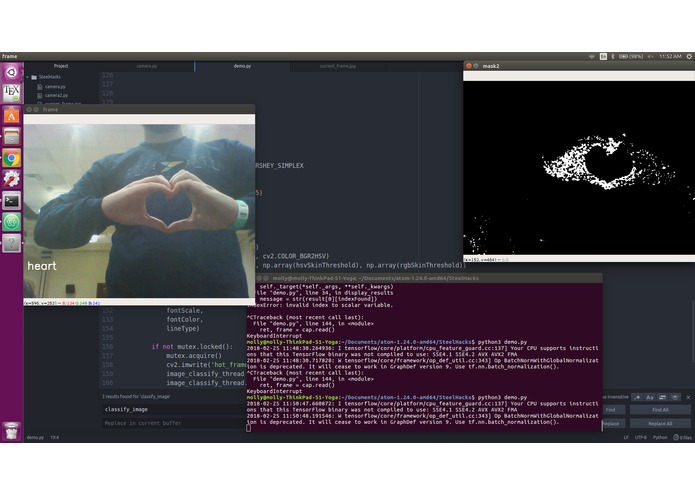The width and height of the screenshot is (695, 494).
Task: Click the Replace All button
Action: click(660, 424)
